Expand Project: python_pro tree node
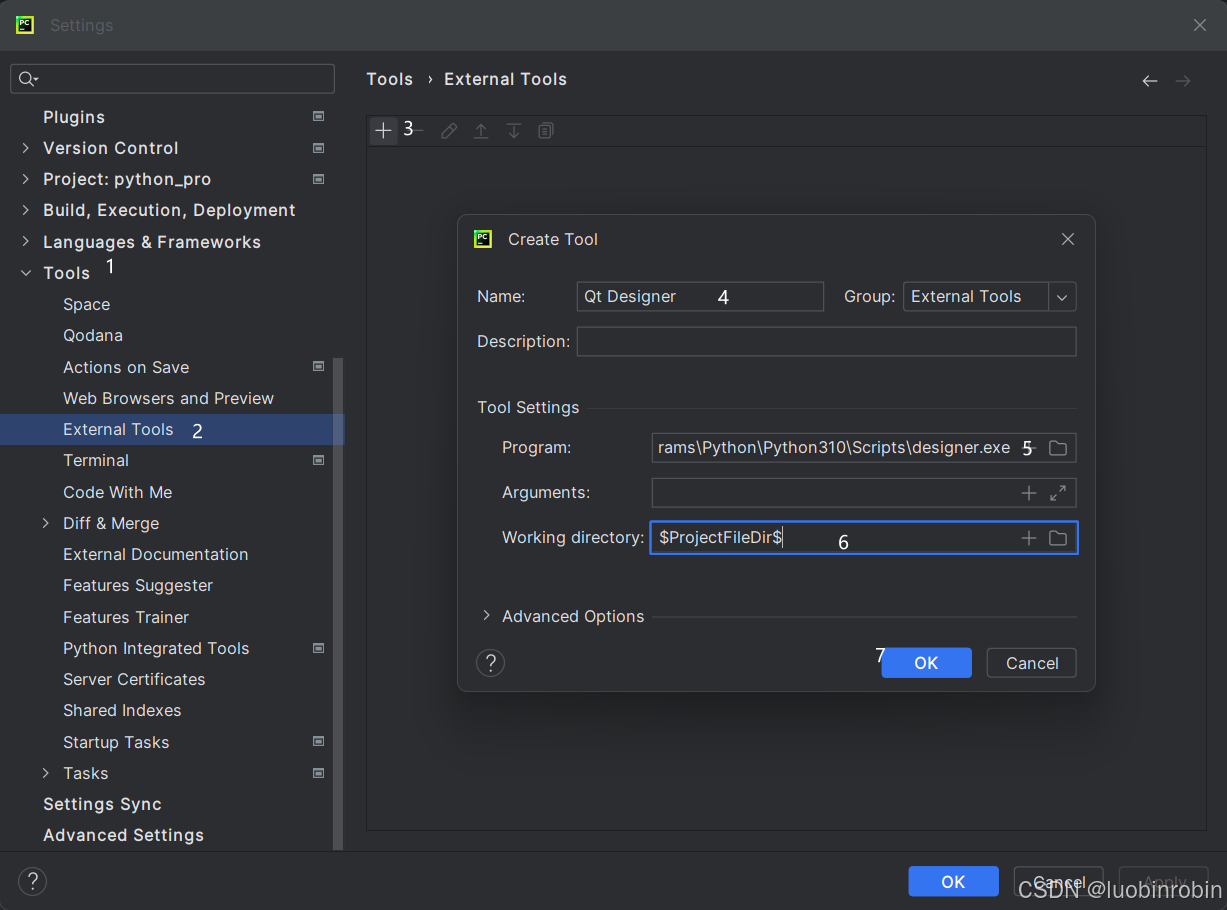1227x910 pixels. (26, 179)
